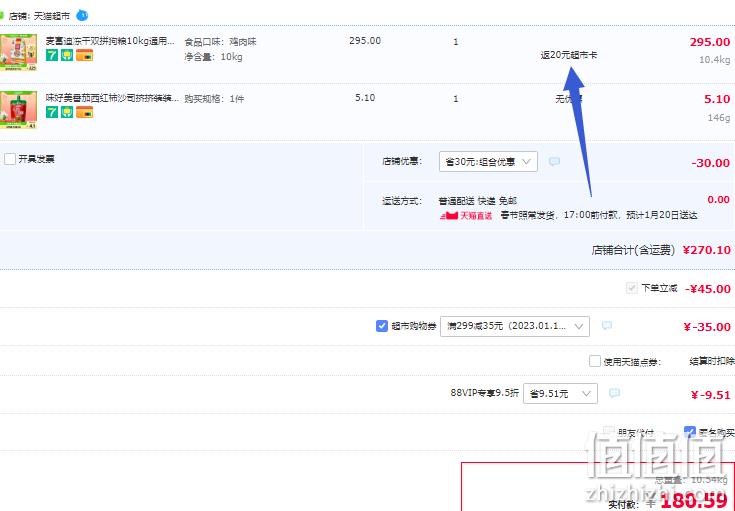Screen dimensions: 735x511
Task: Click the 预计1月20日送达 delivery estimate text
Action: pos(662,215)
